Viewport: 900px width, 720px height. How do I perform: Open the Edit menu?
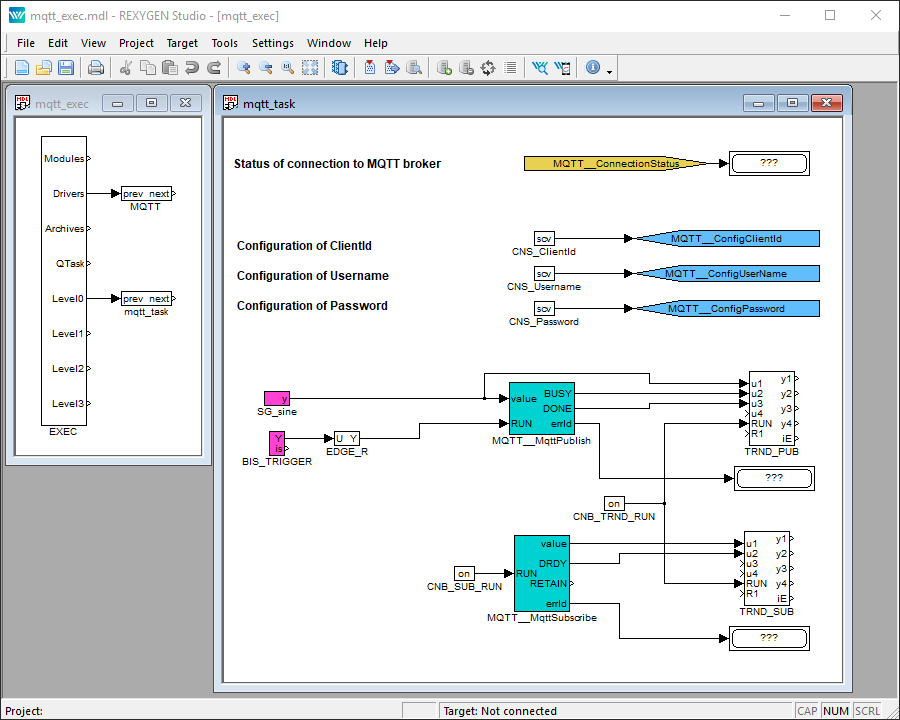(57, 43)
